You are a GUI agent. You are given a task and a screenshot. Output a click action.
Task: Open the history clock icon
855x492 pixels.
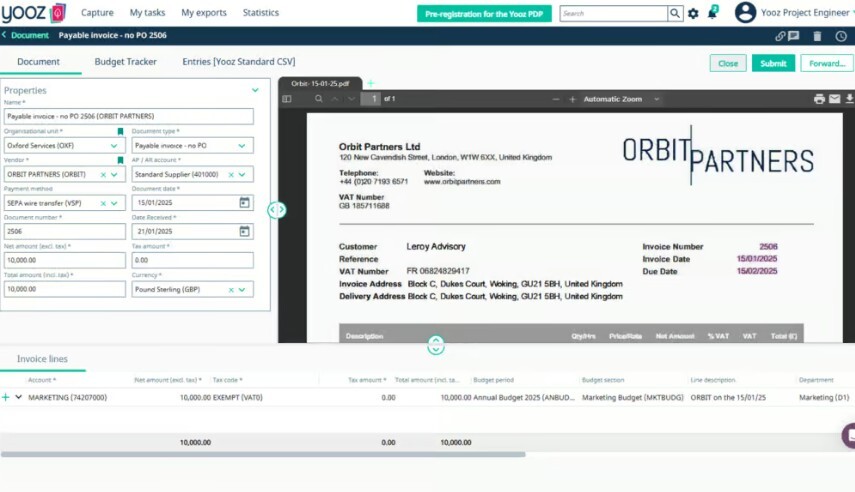coord(841,36)
